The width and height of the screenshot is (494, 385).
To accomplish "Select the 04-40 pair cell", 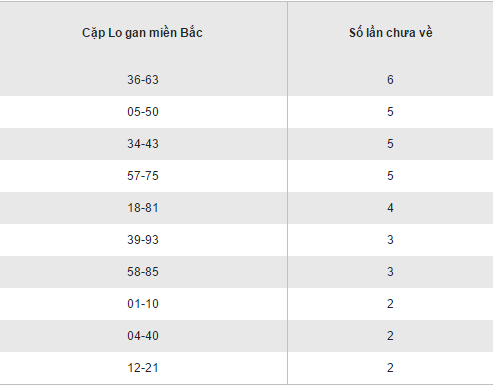I will pyautogui.click(x=143, y=336).
